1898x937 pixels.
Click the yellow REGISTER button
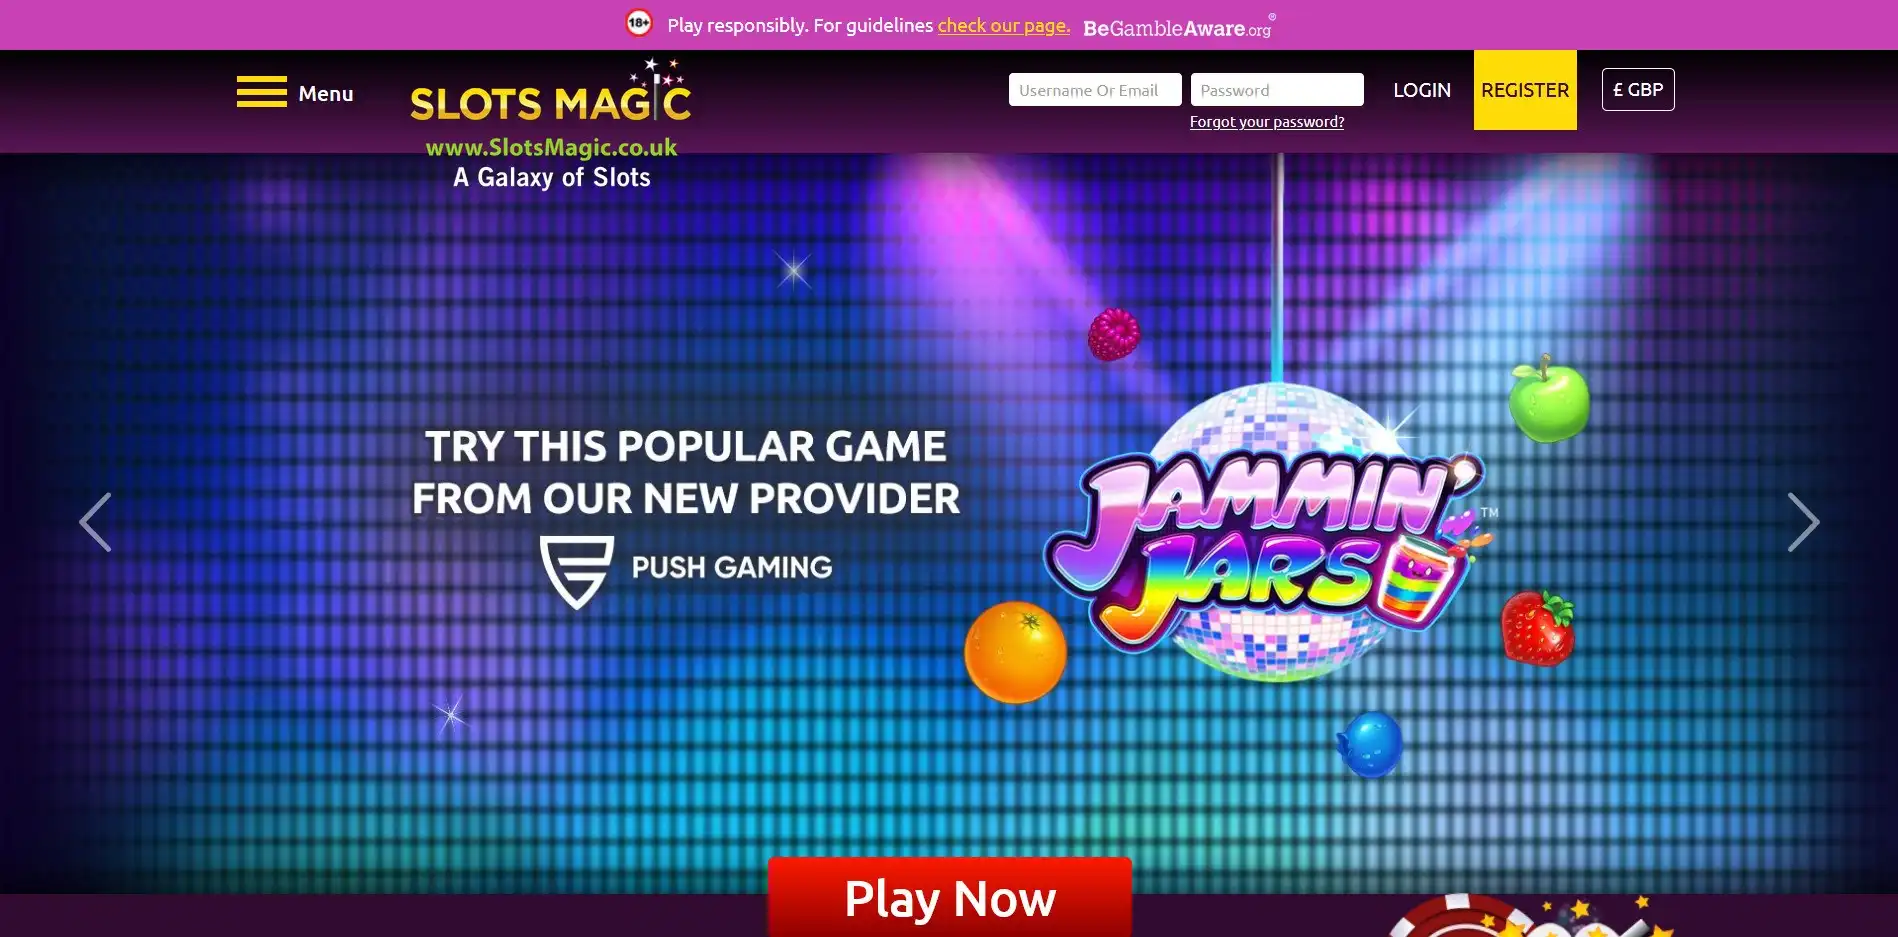point(1525,90)
